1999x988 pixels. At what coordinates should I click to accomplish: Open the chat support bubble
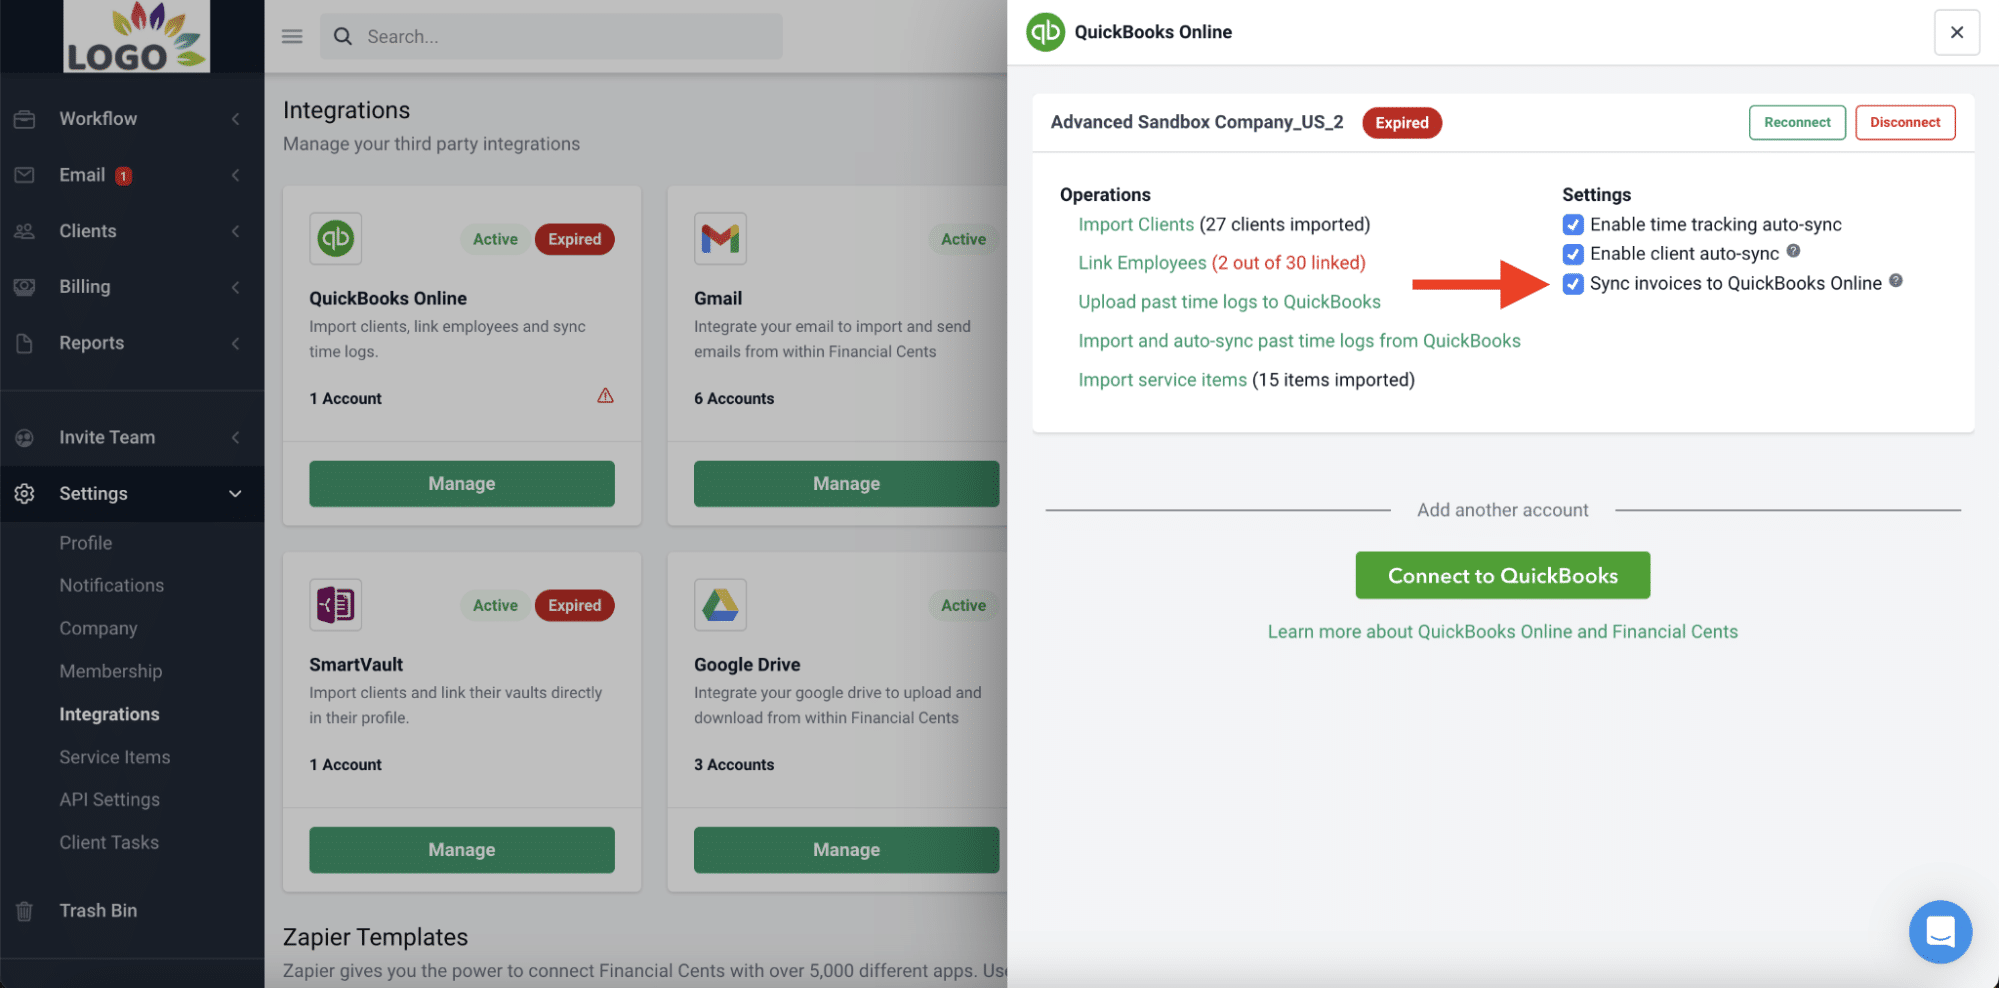1940,932
